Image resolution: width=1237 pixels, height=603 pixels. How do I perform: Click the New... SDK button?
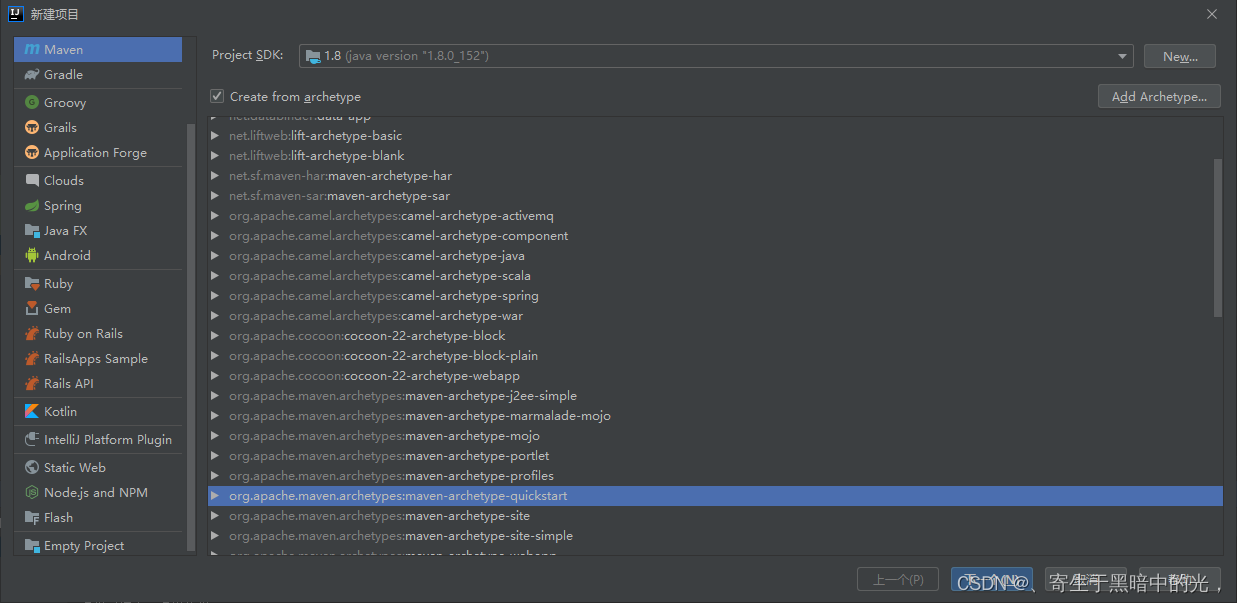click(x=1180, y=56)
